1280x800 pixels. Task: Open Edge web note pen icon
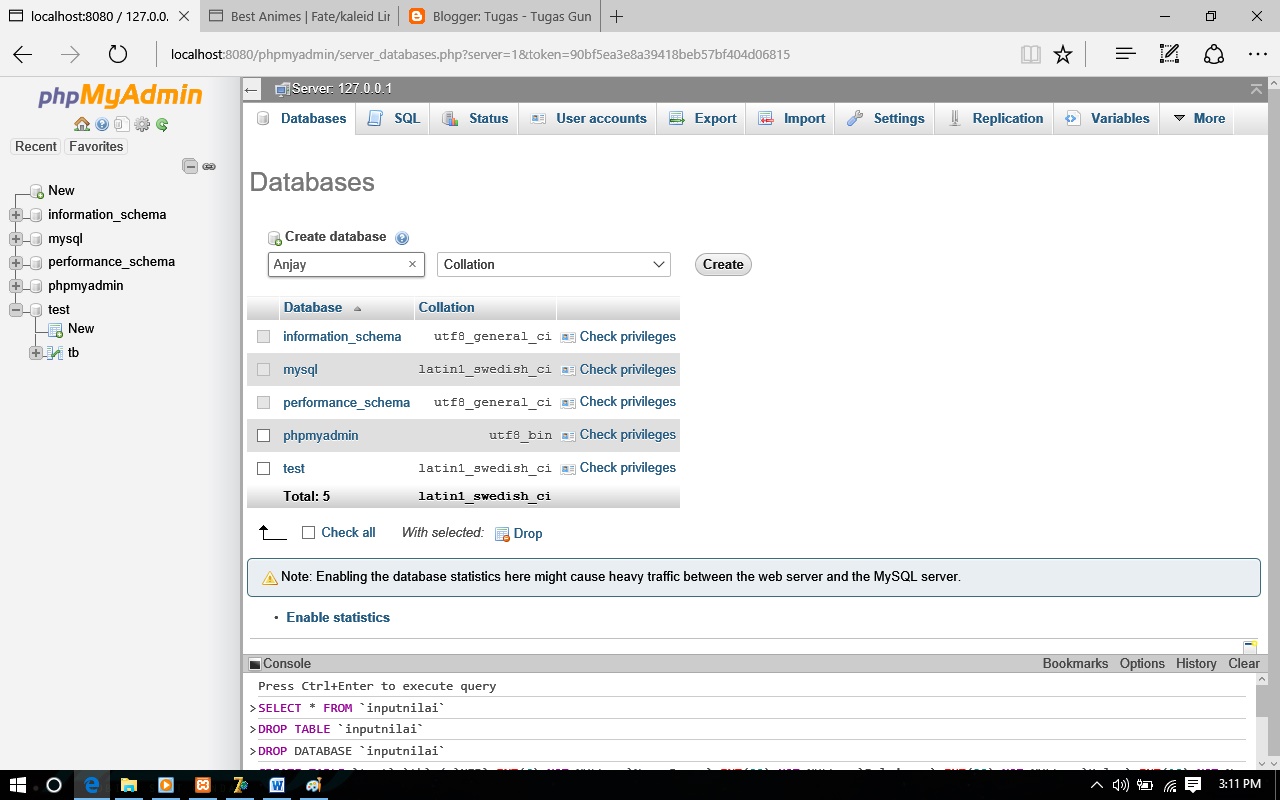[1169, 54]
